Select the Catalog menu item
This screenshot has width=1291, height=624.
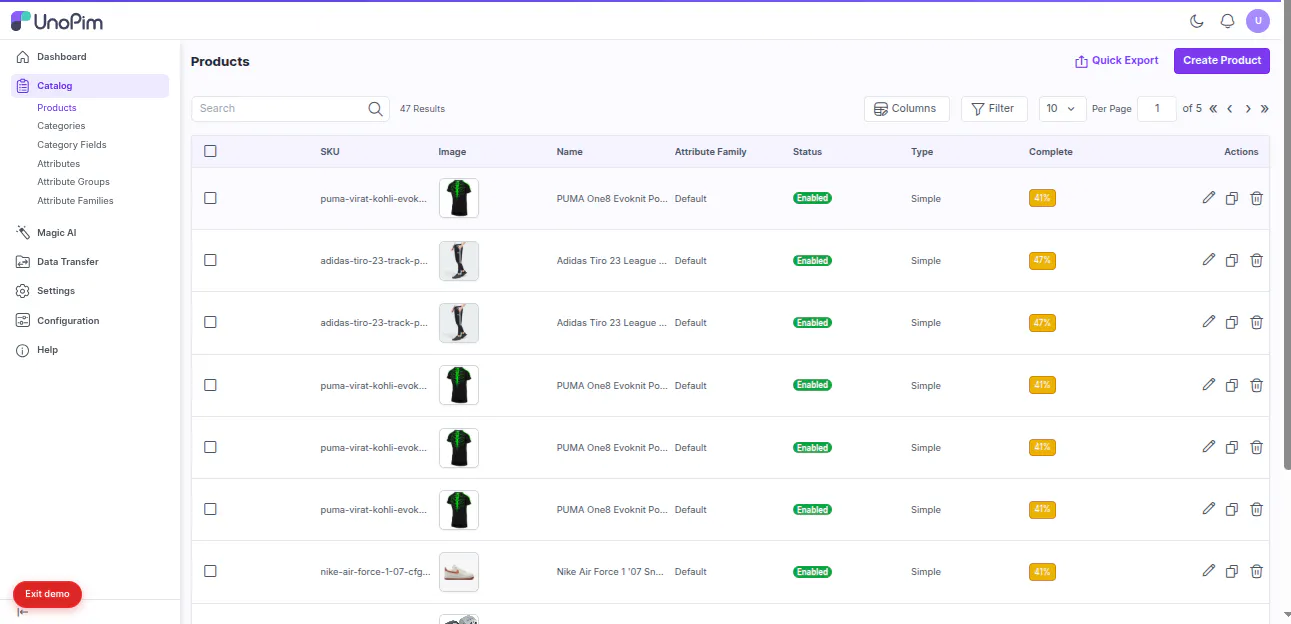[90, 86]
